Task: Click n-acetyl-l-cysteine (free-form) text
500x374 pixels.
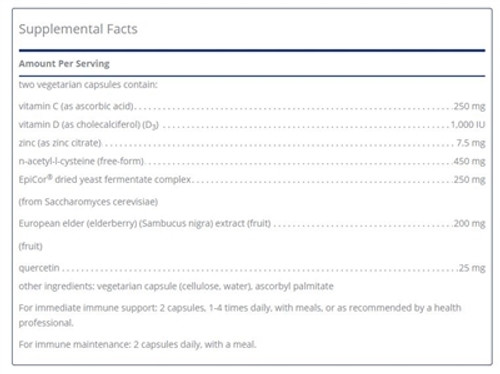Action: click(81, 161)
